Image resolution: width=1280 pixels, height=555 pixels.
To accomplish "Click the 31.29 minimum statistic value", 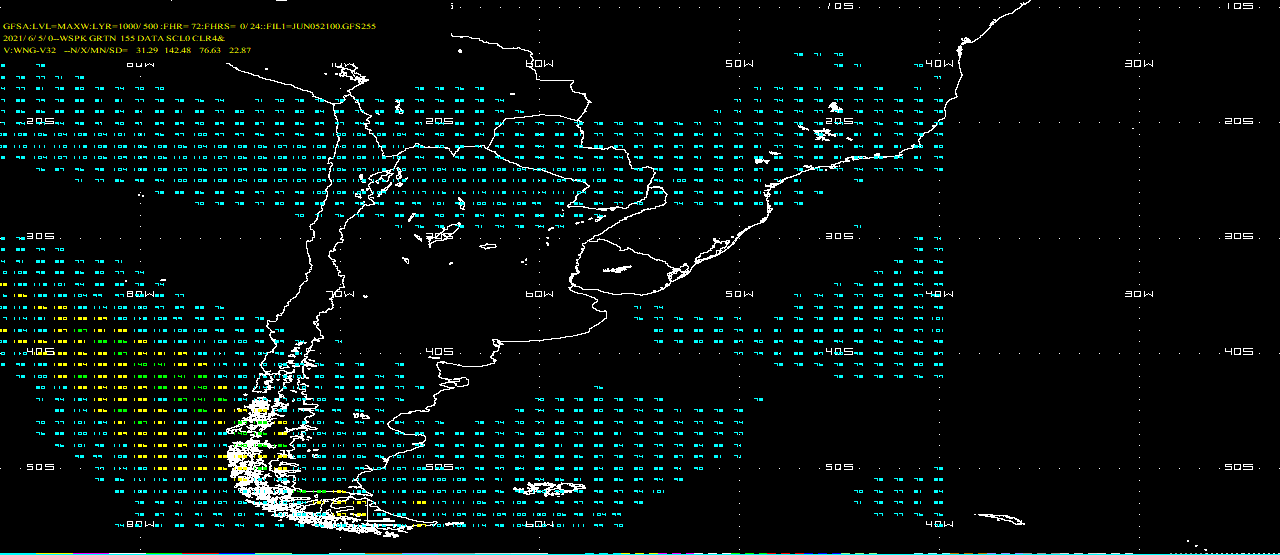I will click(x=146, y=49).
